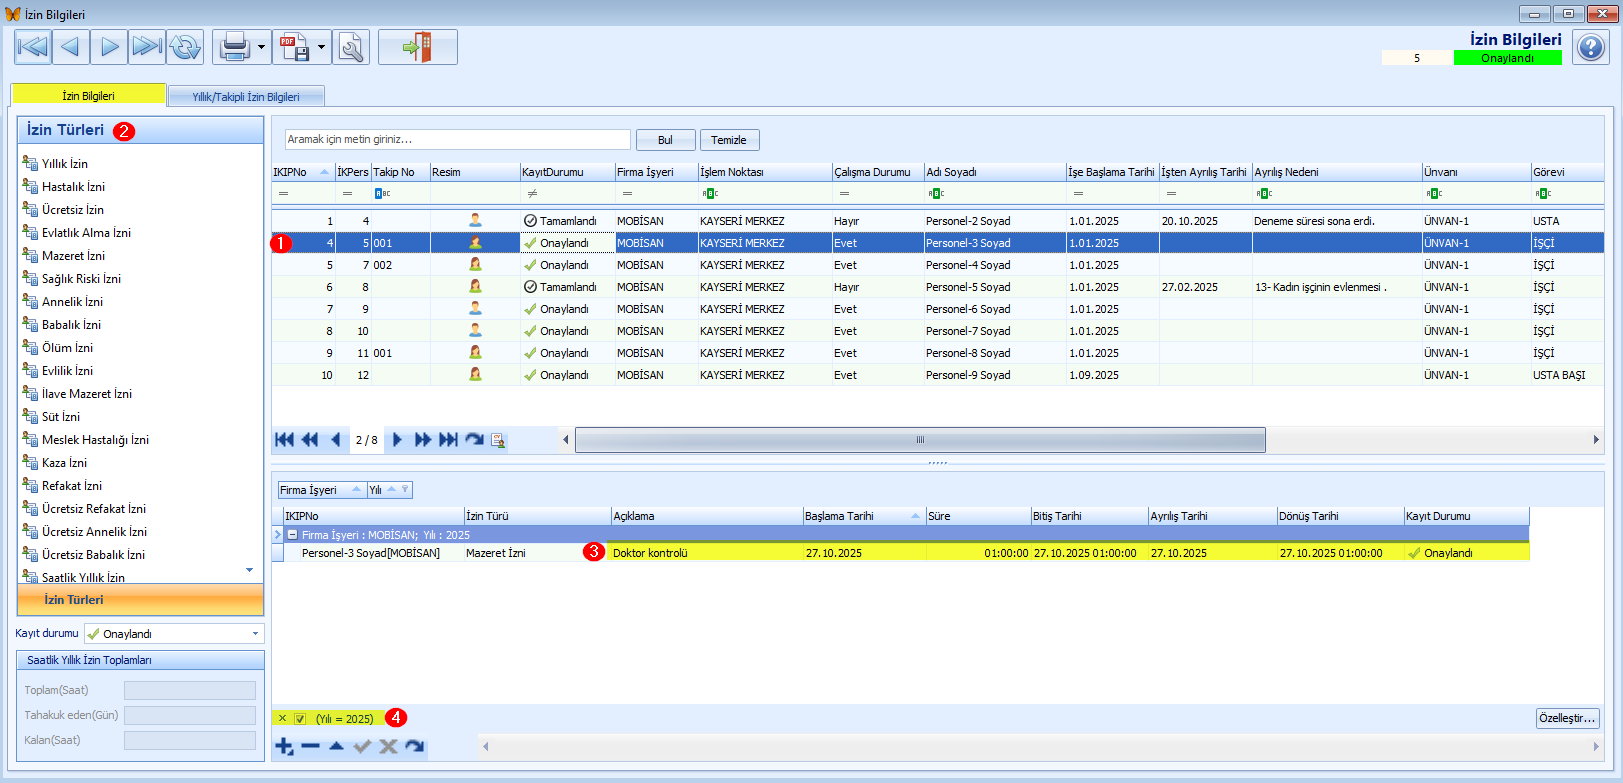Click the PDF save icon
This screenshot has height=783, width=1623.
point(295,47)
